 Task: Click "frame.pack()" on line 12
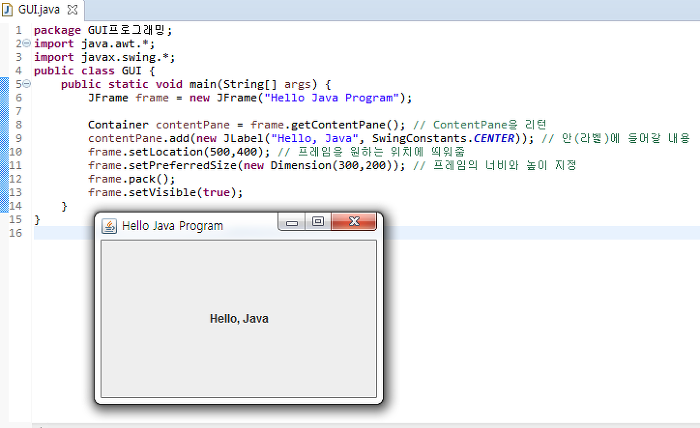pos(128,179)
